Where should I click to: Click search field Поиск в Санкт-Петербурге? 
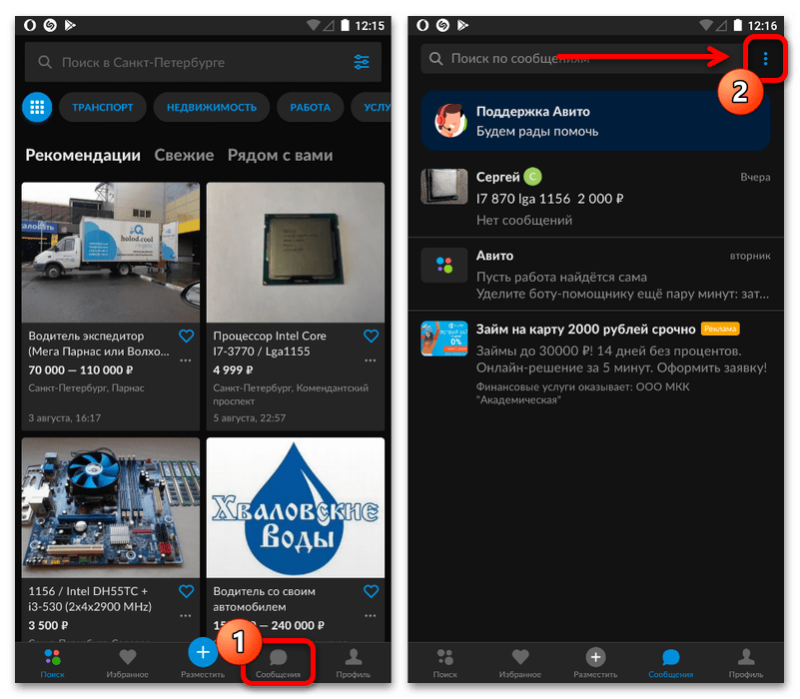(203, 62)
